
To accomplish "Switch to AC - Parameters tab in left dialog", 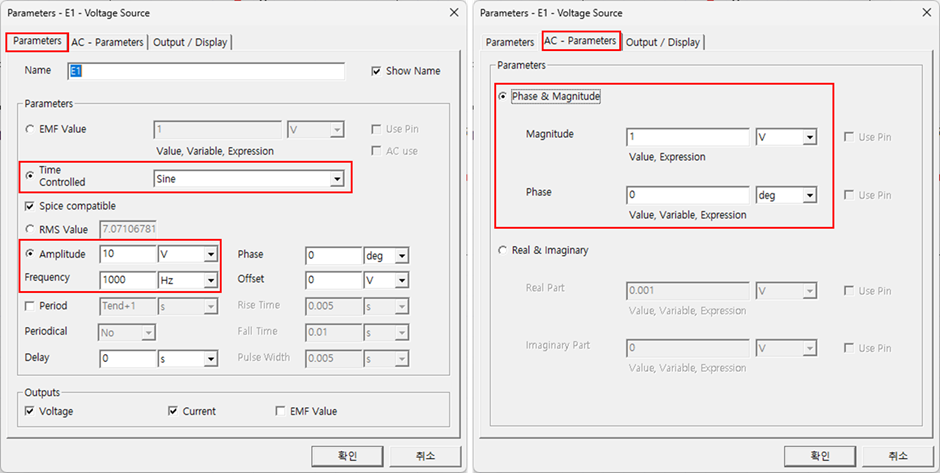I will click(x=109, y=42).
